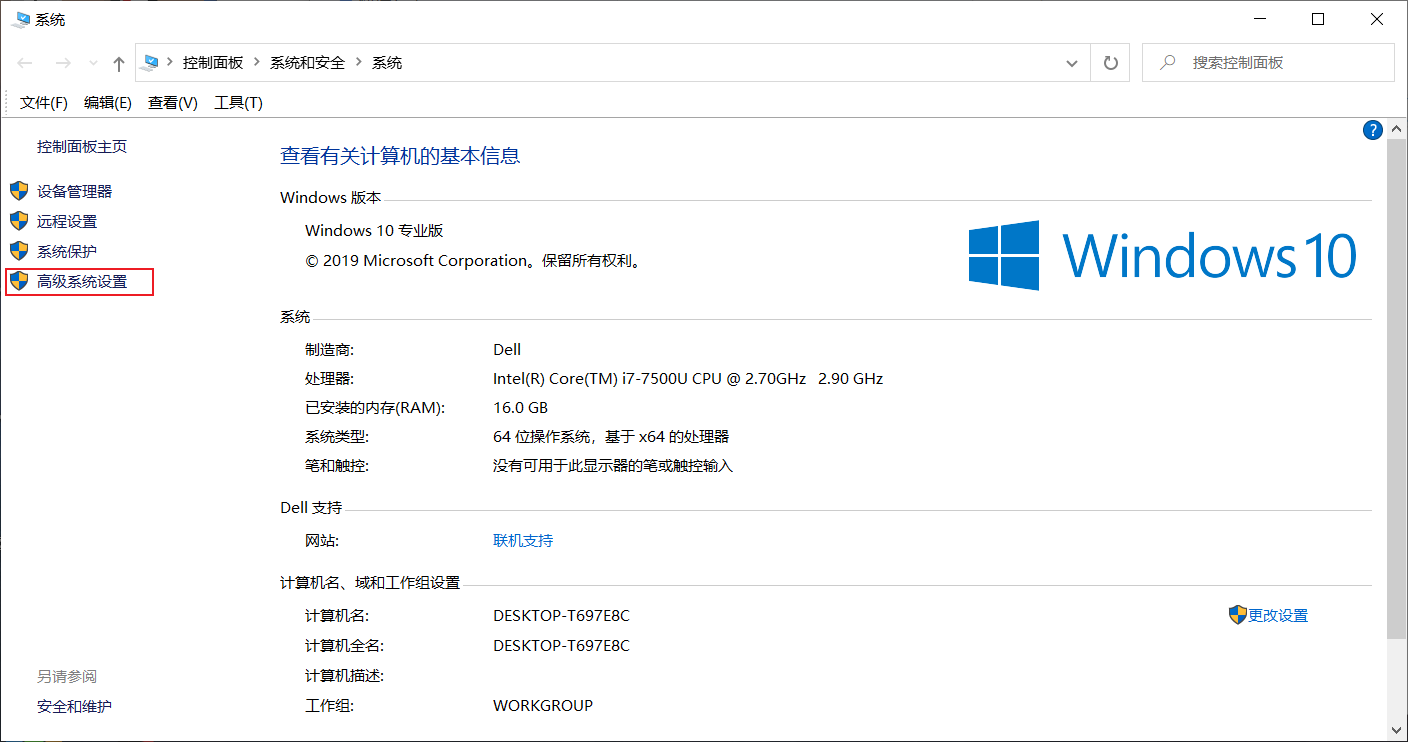
Task: Click the 64 位操作系统 system type value
Action: 611,437
